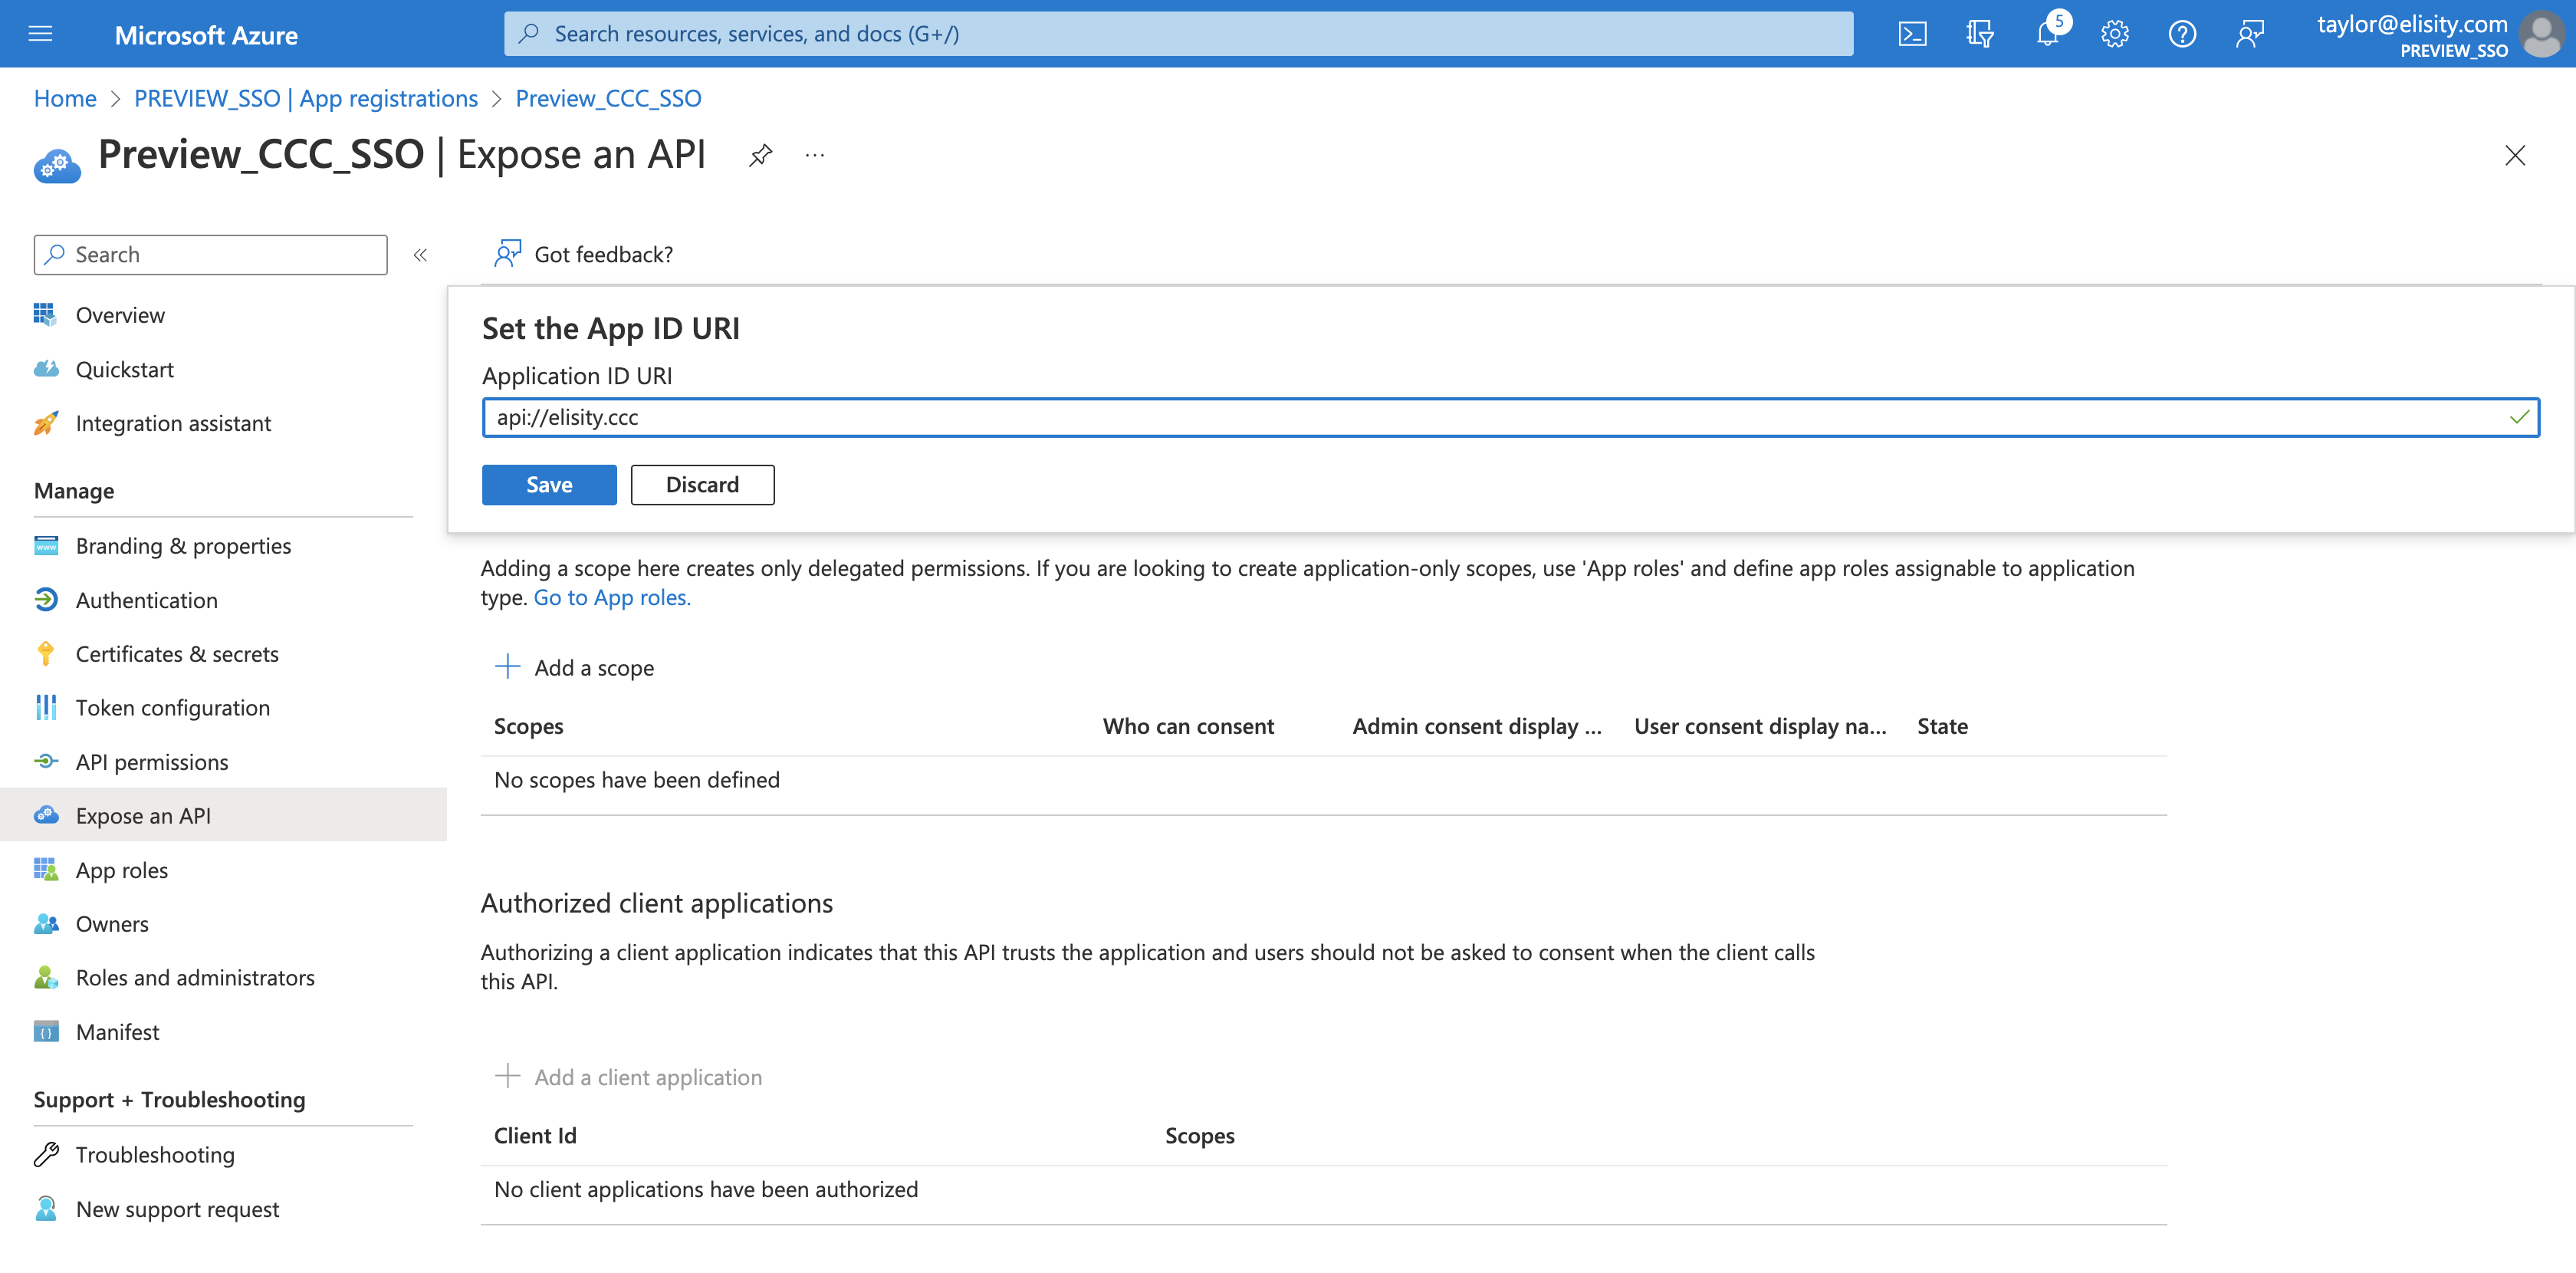Click Admin consent display column header
Viewport: 2576px width, 1273px height.
(1477, 727)
